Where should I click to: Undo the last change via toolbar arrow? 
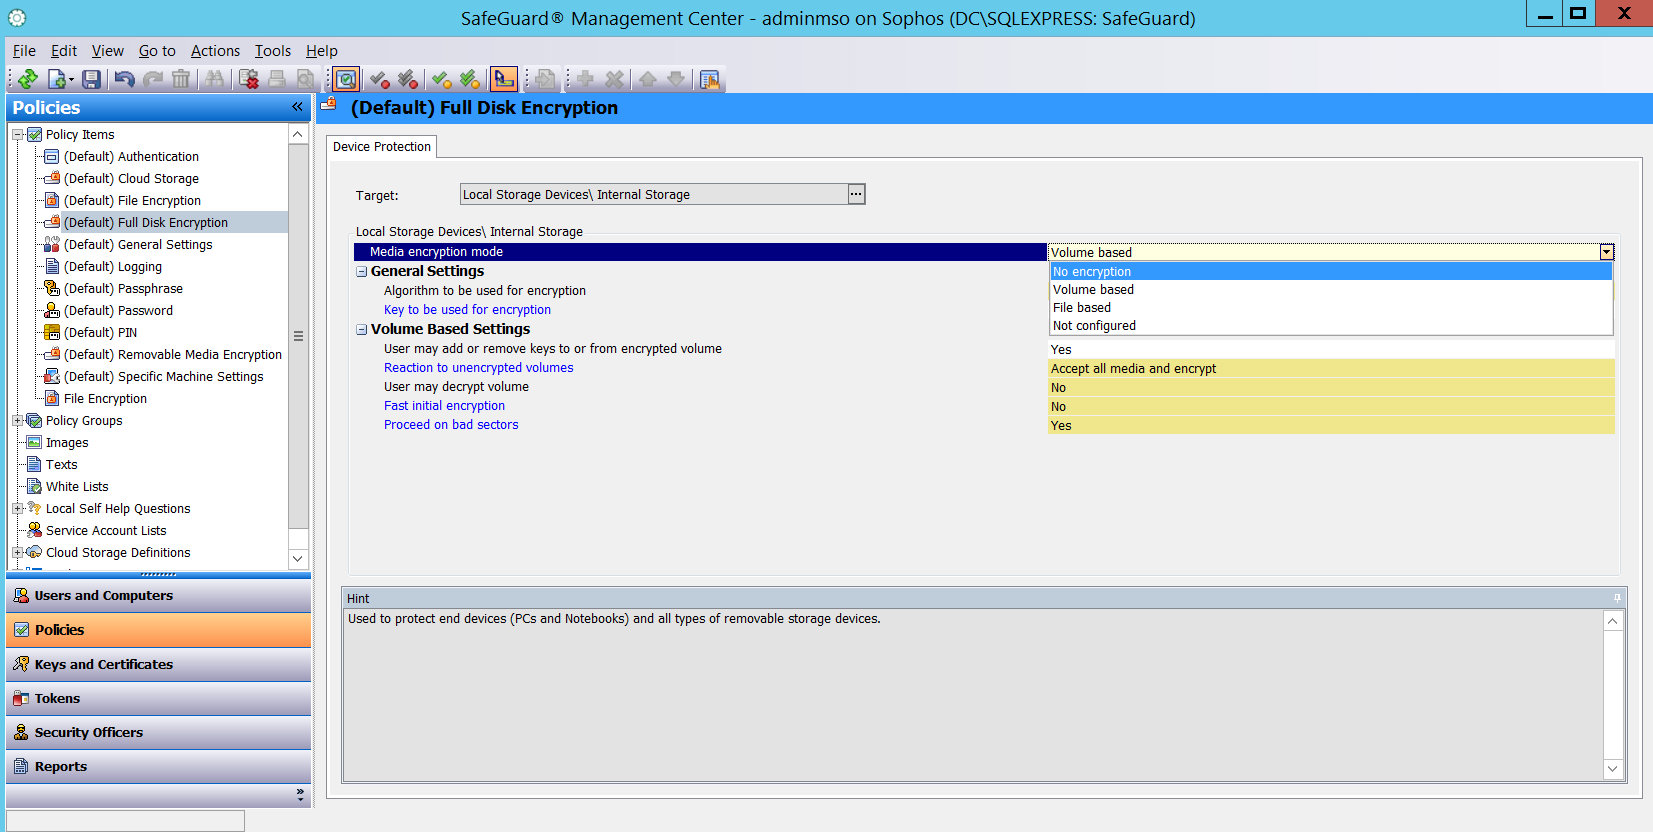(x=124, y=79)
